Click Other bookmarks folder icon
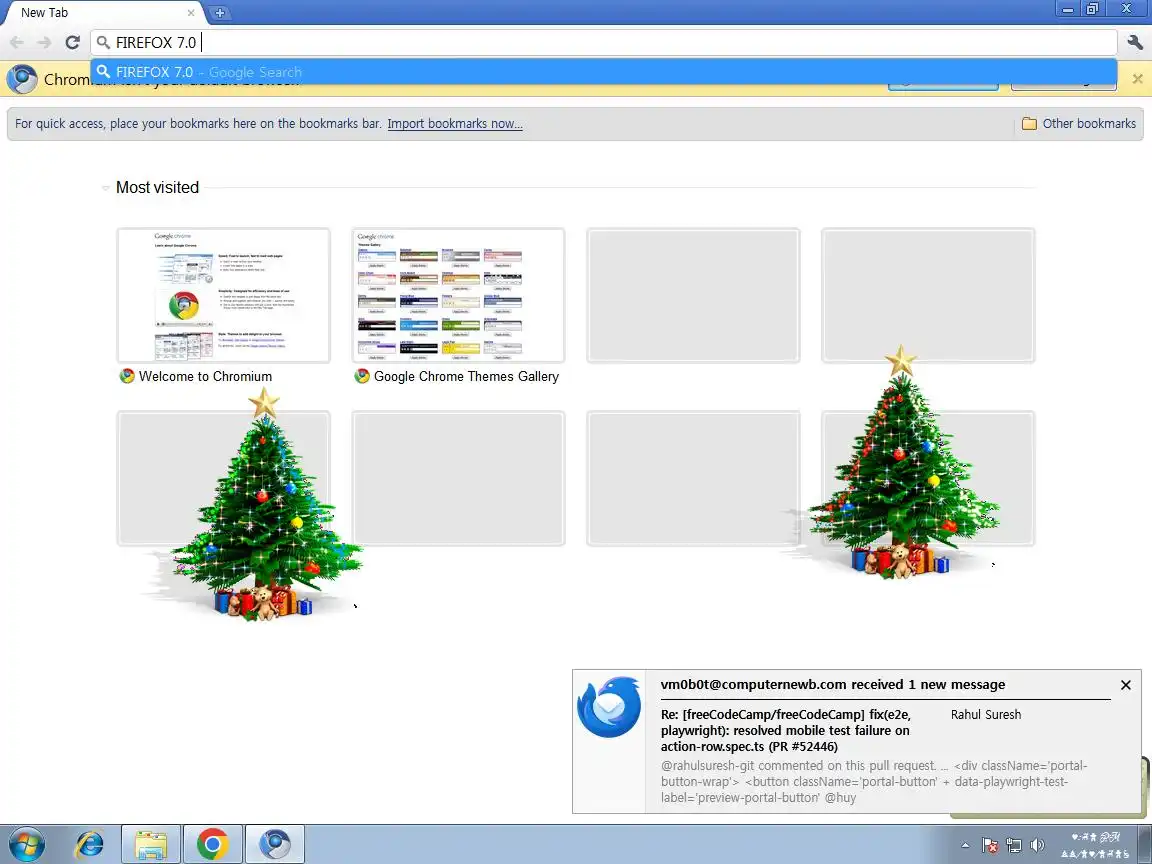The image size is (1152, 864). 1029,123
